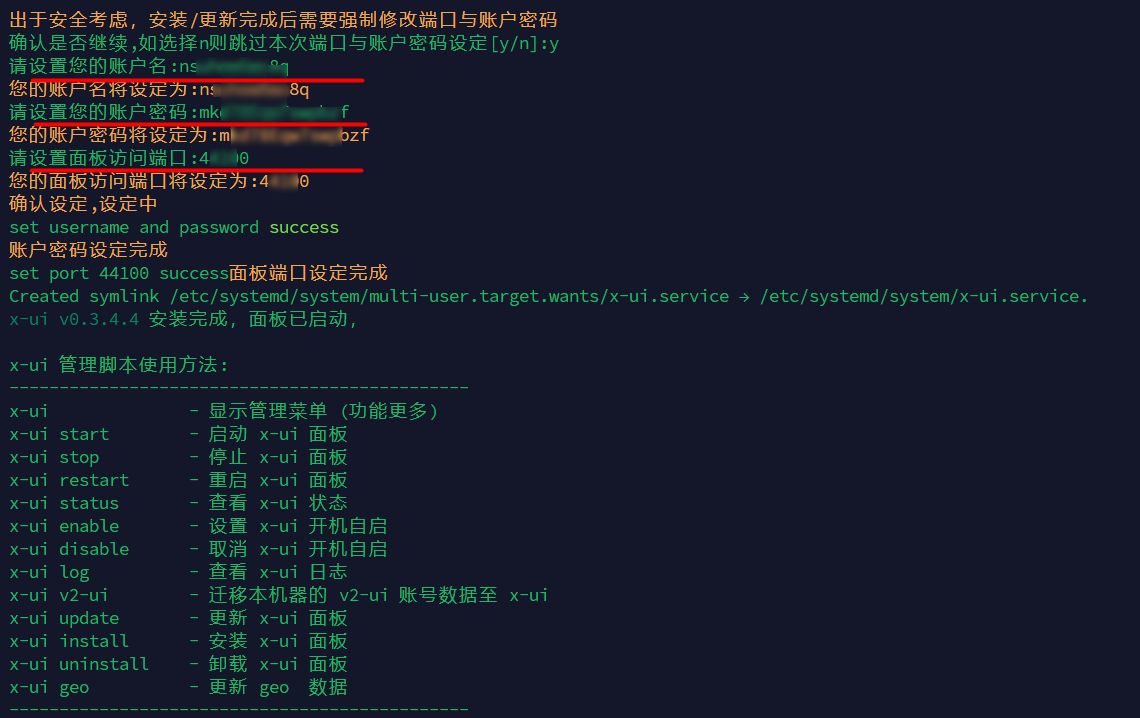Click the 'x-ui v0.3.4.4' version text

[x=74, y=319]
